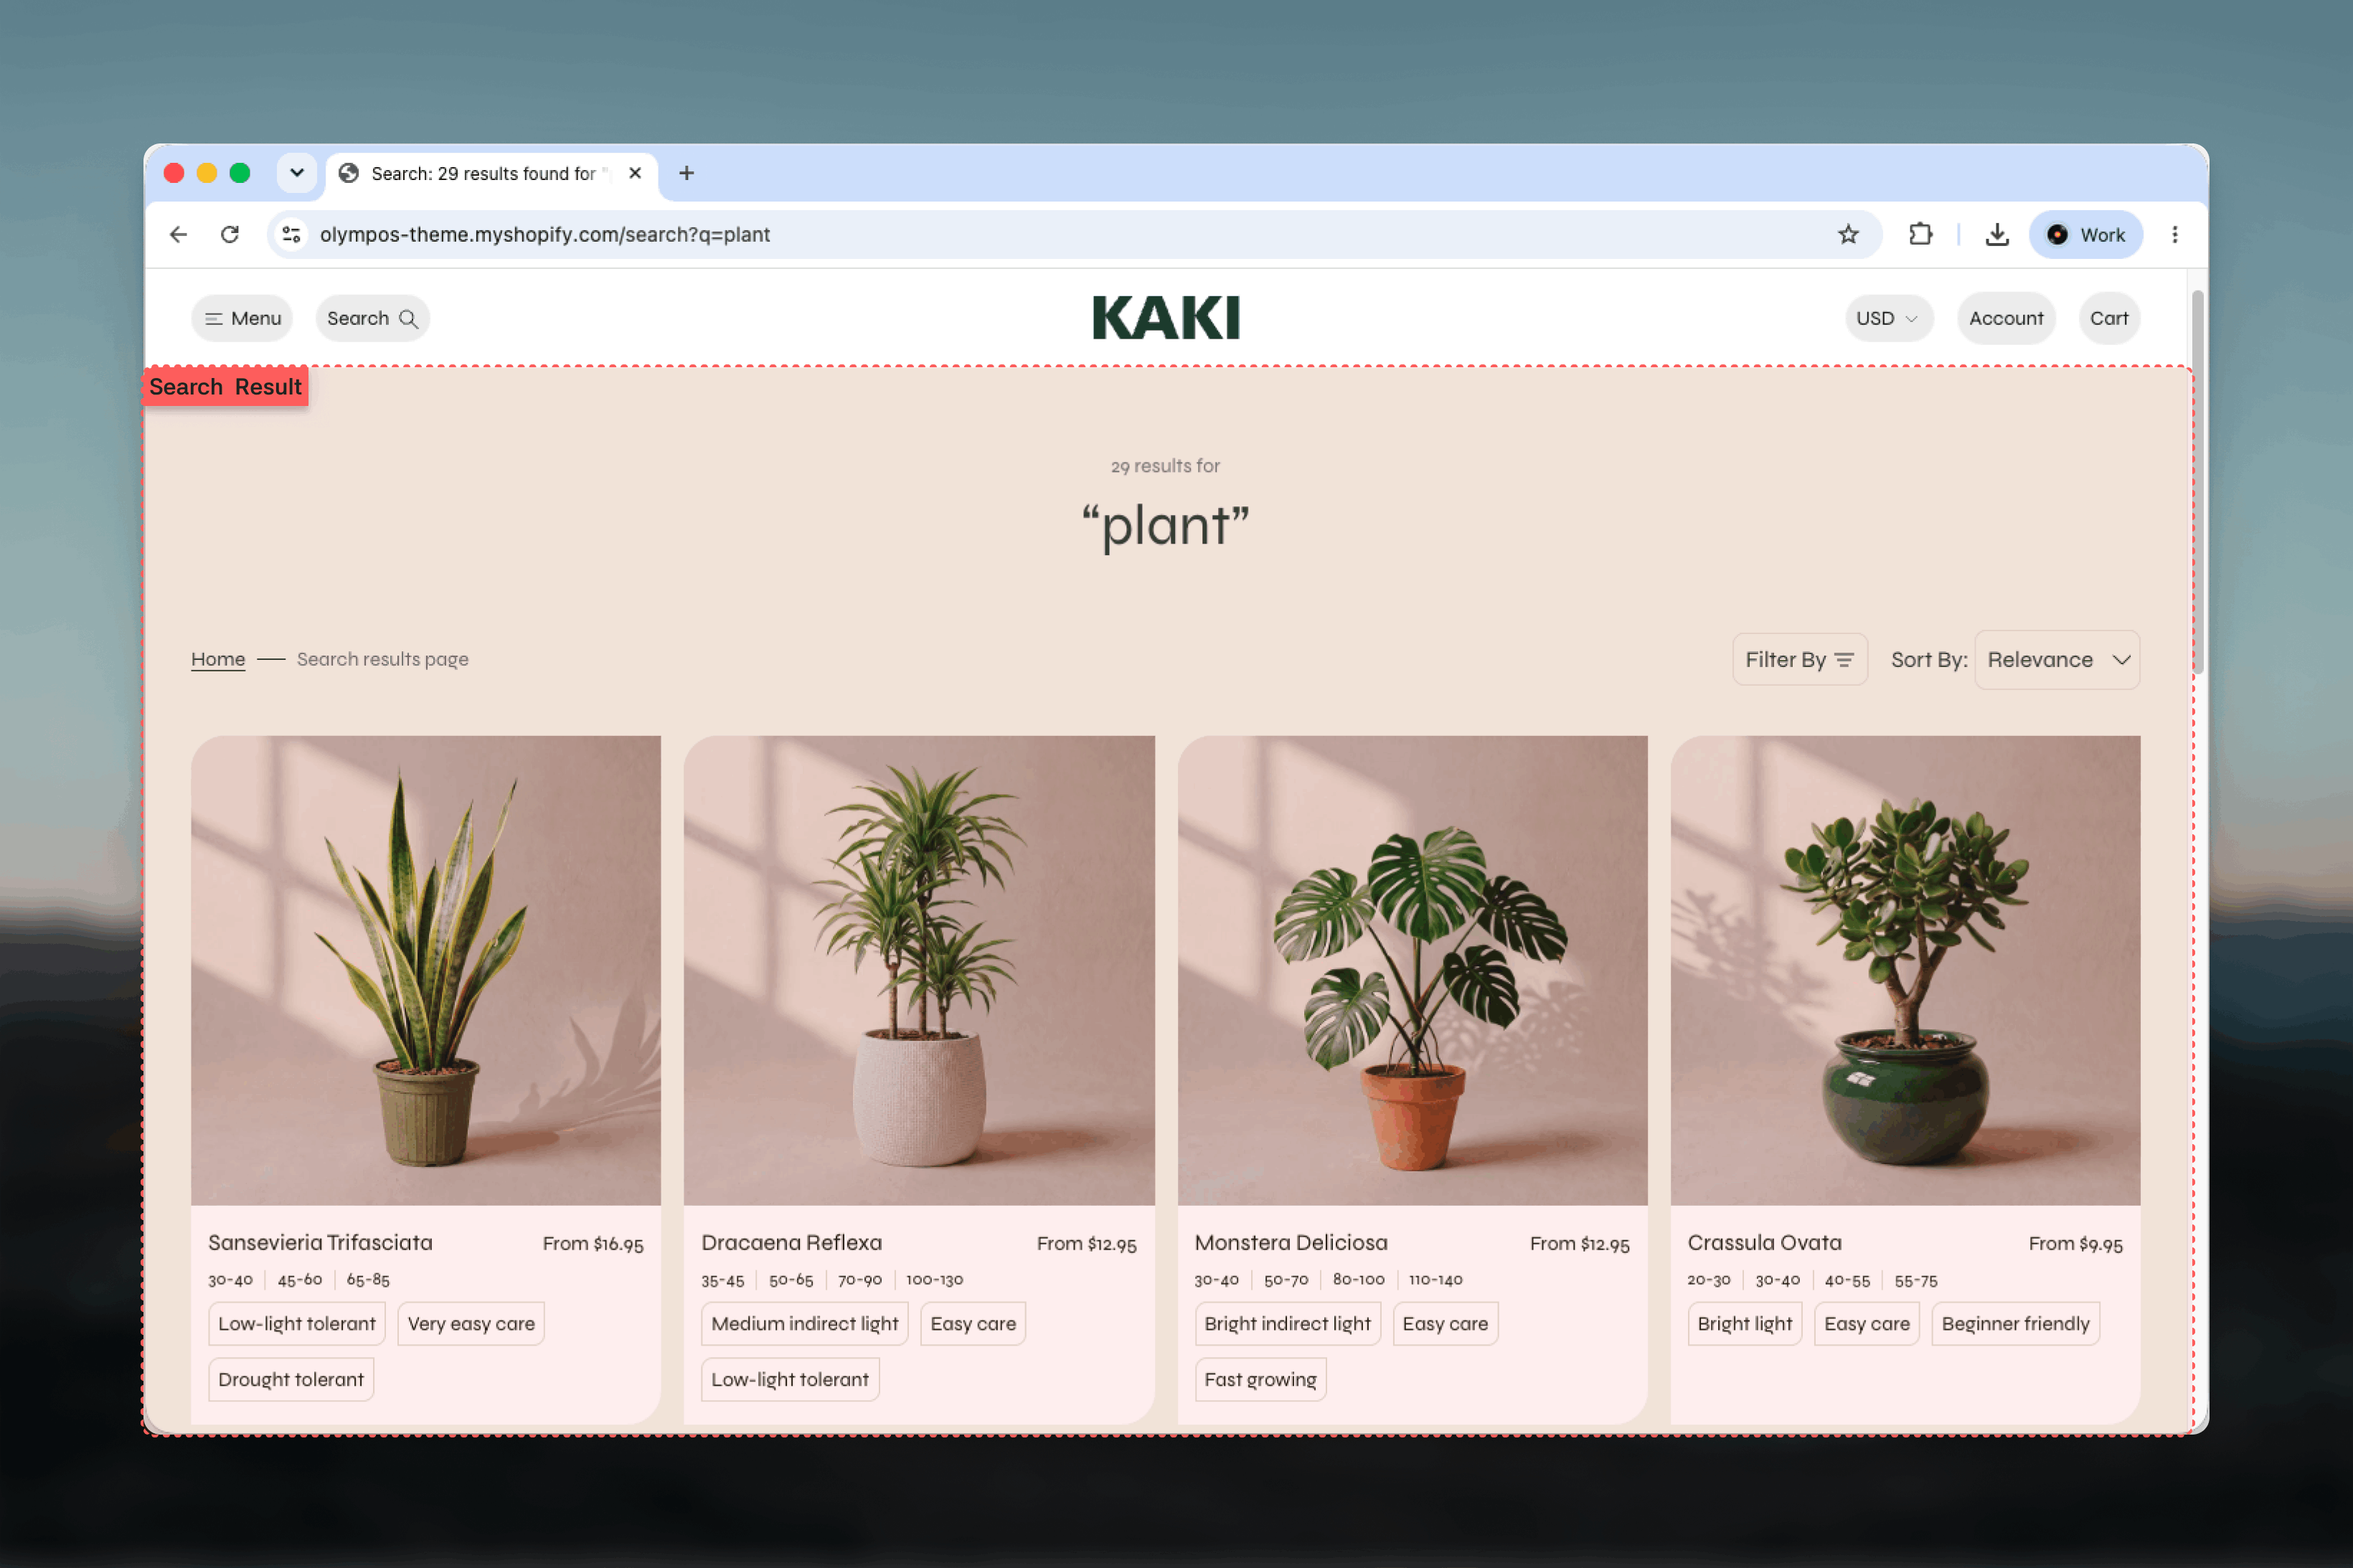Click the Monstera Deliciosa product title
This screenshot has height=1568, width=2353.
[1291, 1242]
